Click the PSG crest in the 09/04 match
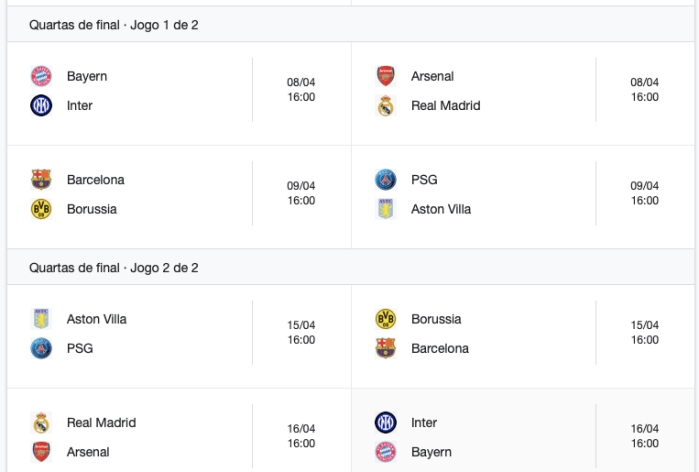This screenshot has width=699, height=472. tap(385, 180)
